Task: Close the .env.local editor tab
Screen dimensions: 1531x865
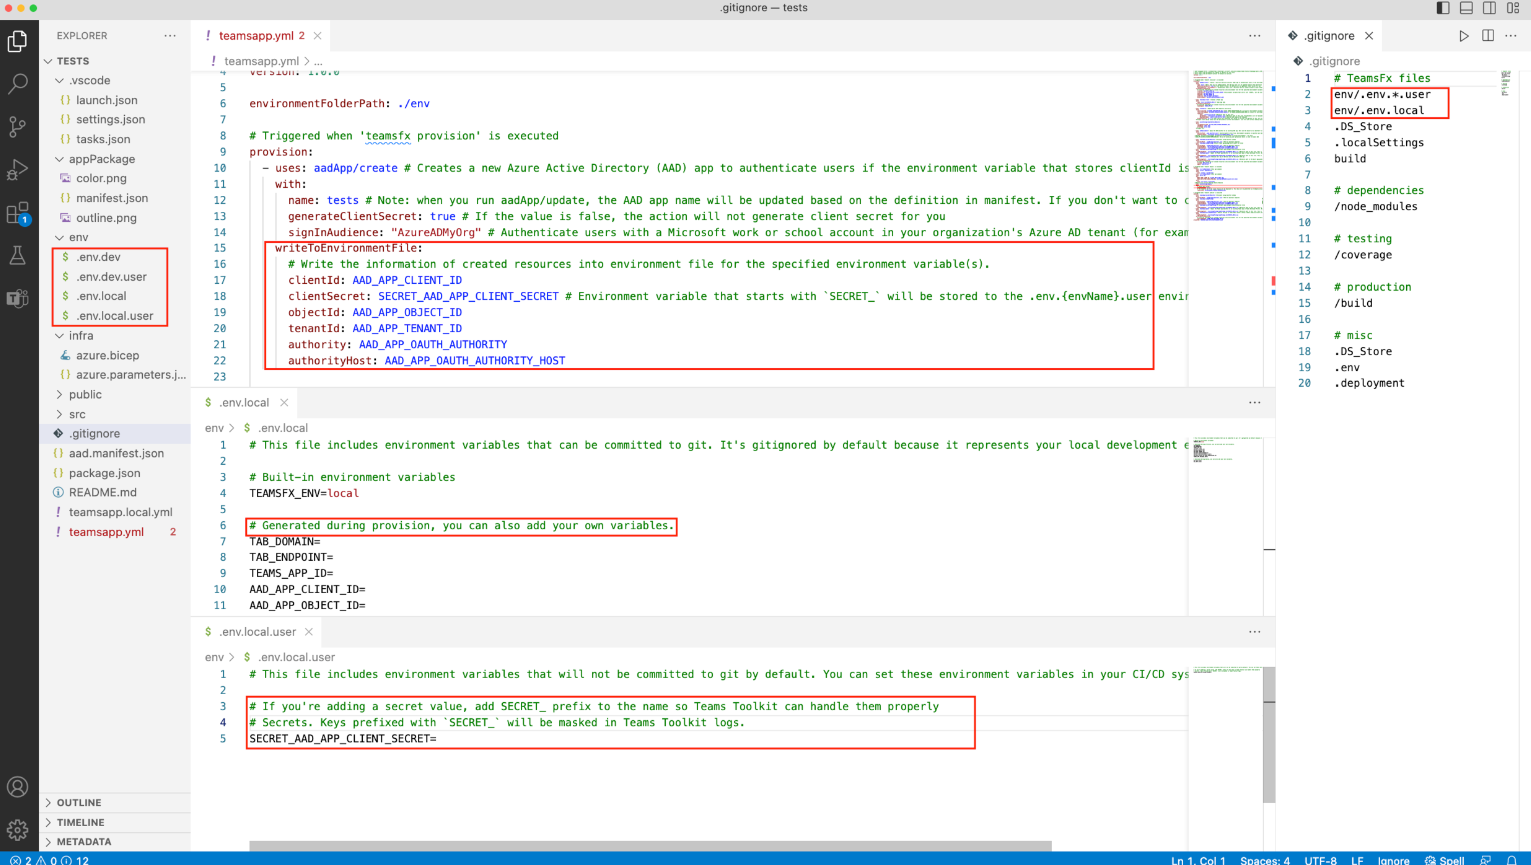Action: (284, 403)
